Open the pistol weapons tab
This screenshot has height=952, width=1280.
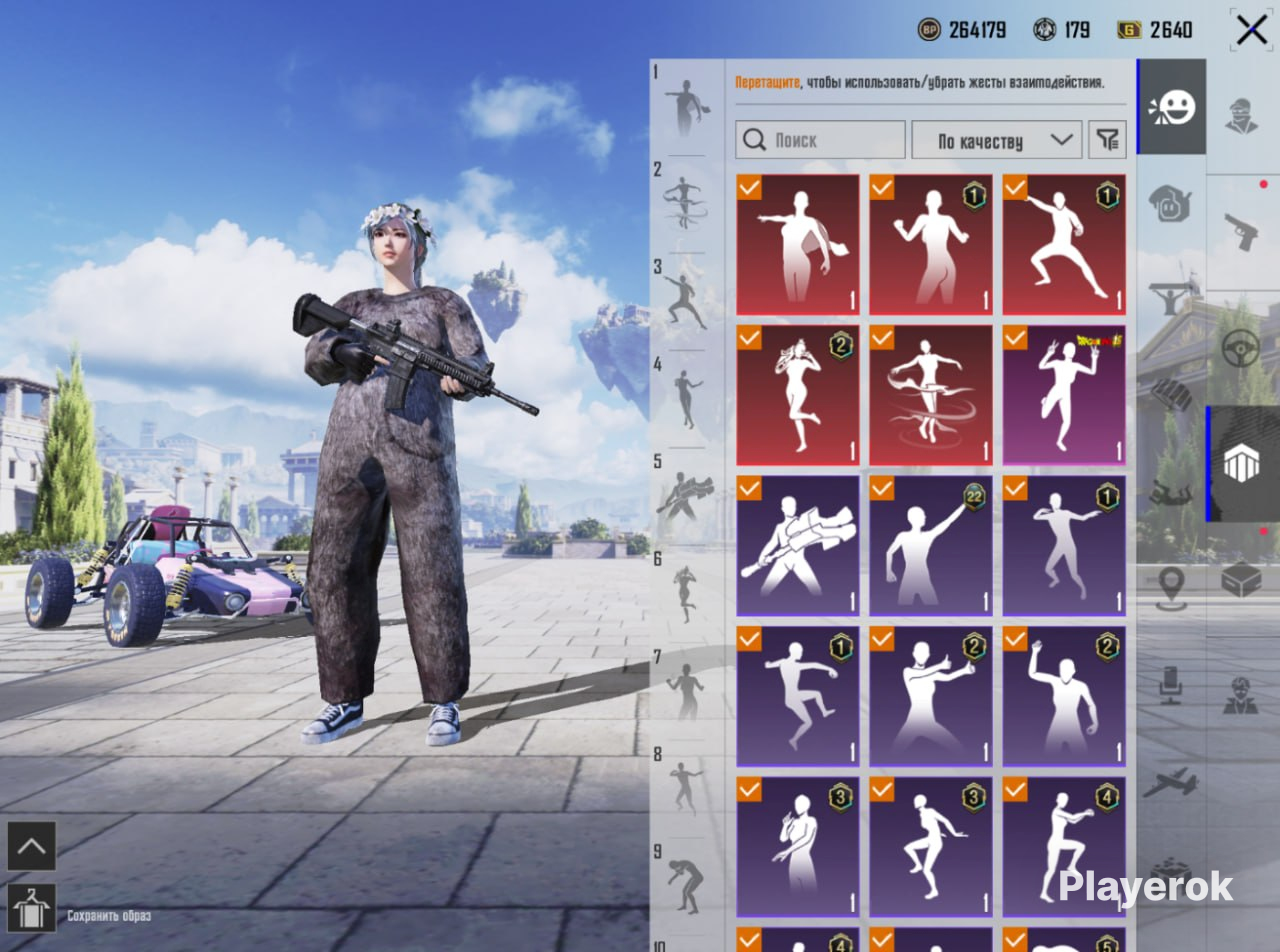pos(1242,231)
